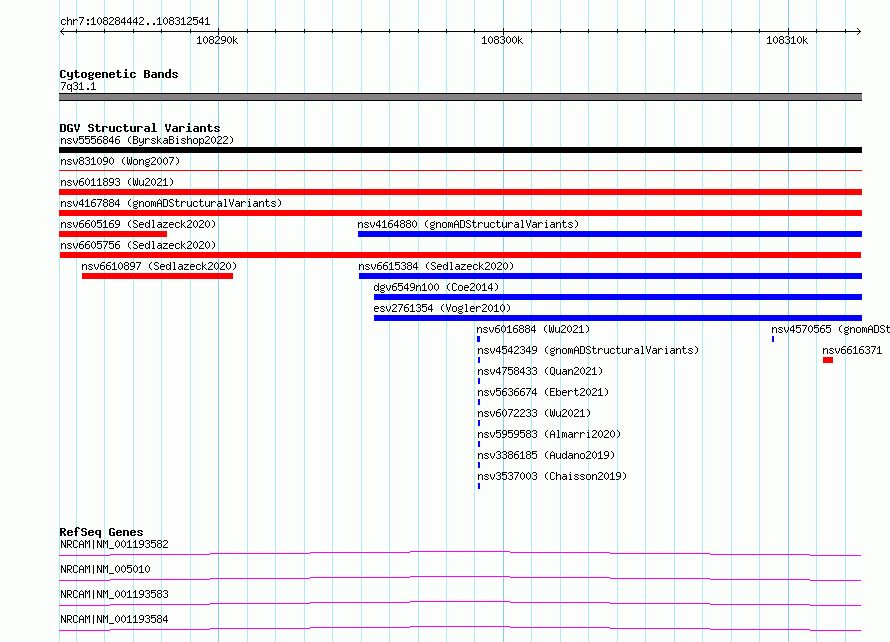Click the nsv4570565 tiny blue marker

(x=773, y=339)
